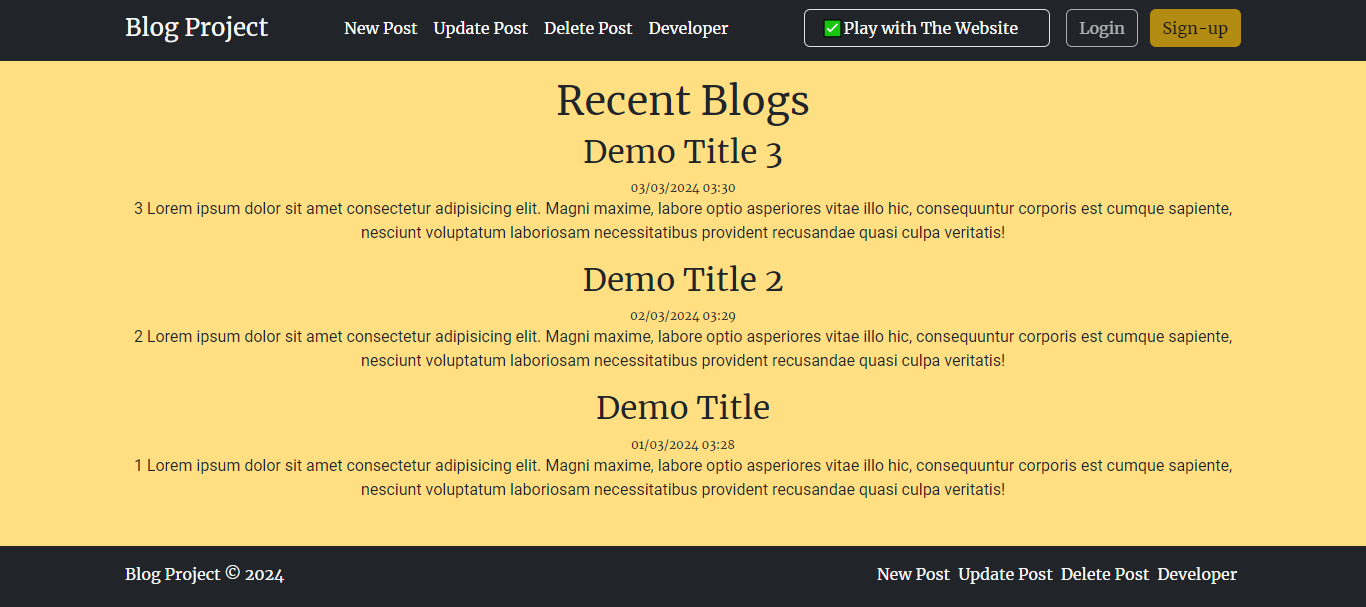Go to Delete Post in the footer
The height and width of the screenshot is (607, 1366).
pyautogui.click(x=1105, y=574)
